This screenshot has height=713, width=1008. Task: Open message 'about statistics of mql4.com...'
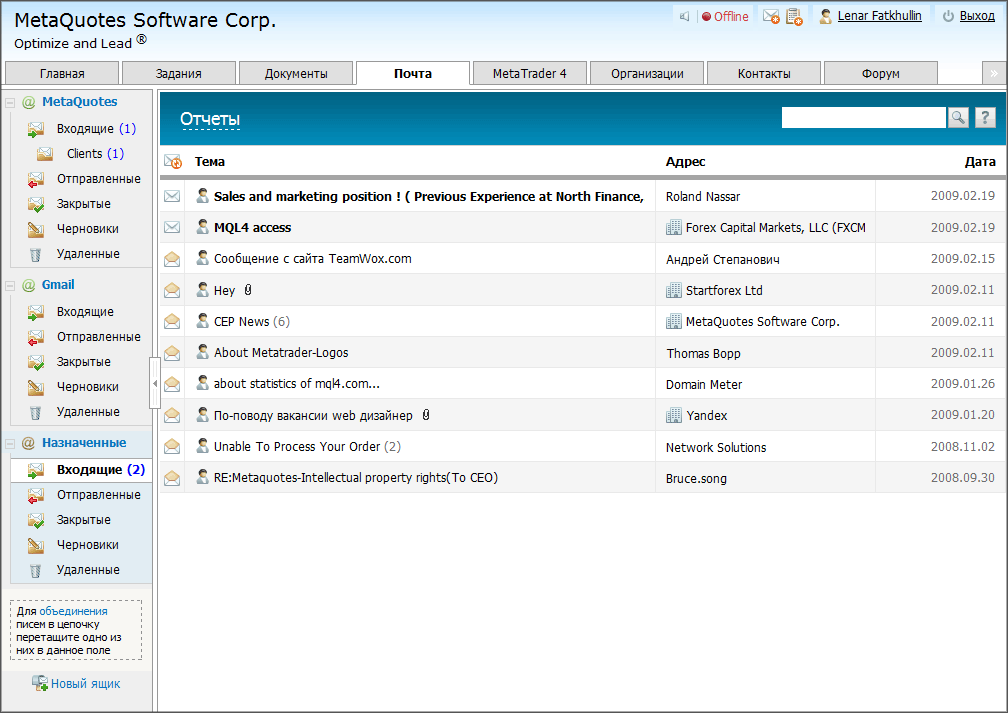point(297,384)
